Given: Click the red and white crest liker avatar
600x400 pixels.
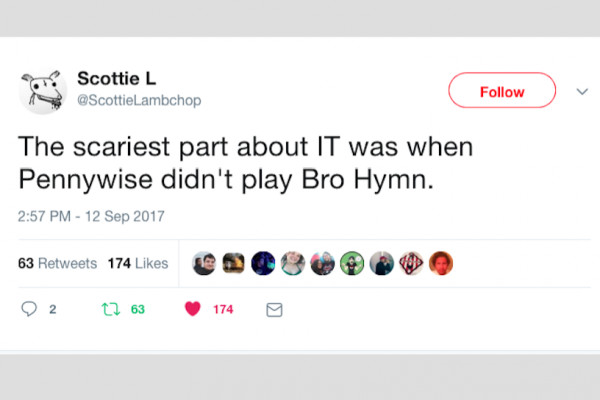Looking at the screenshot, I should 412,263.
